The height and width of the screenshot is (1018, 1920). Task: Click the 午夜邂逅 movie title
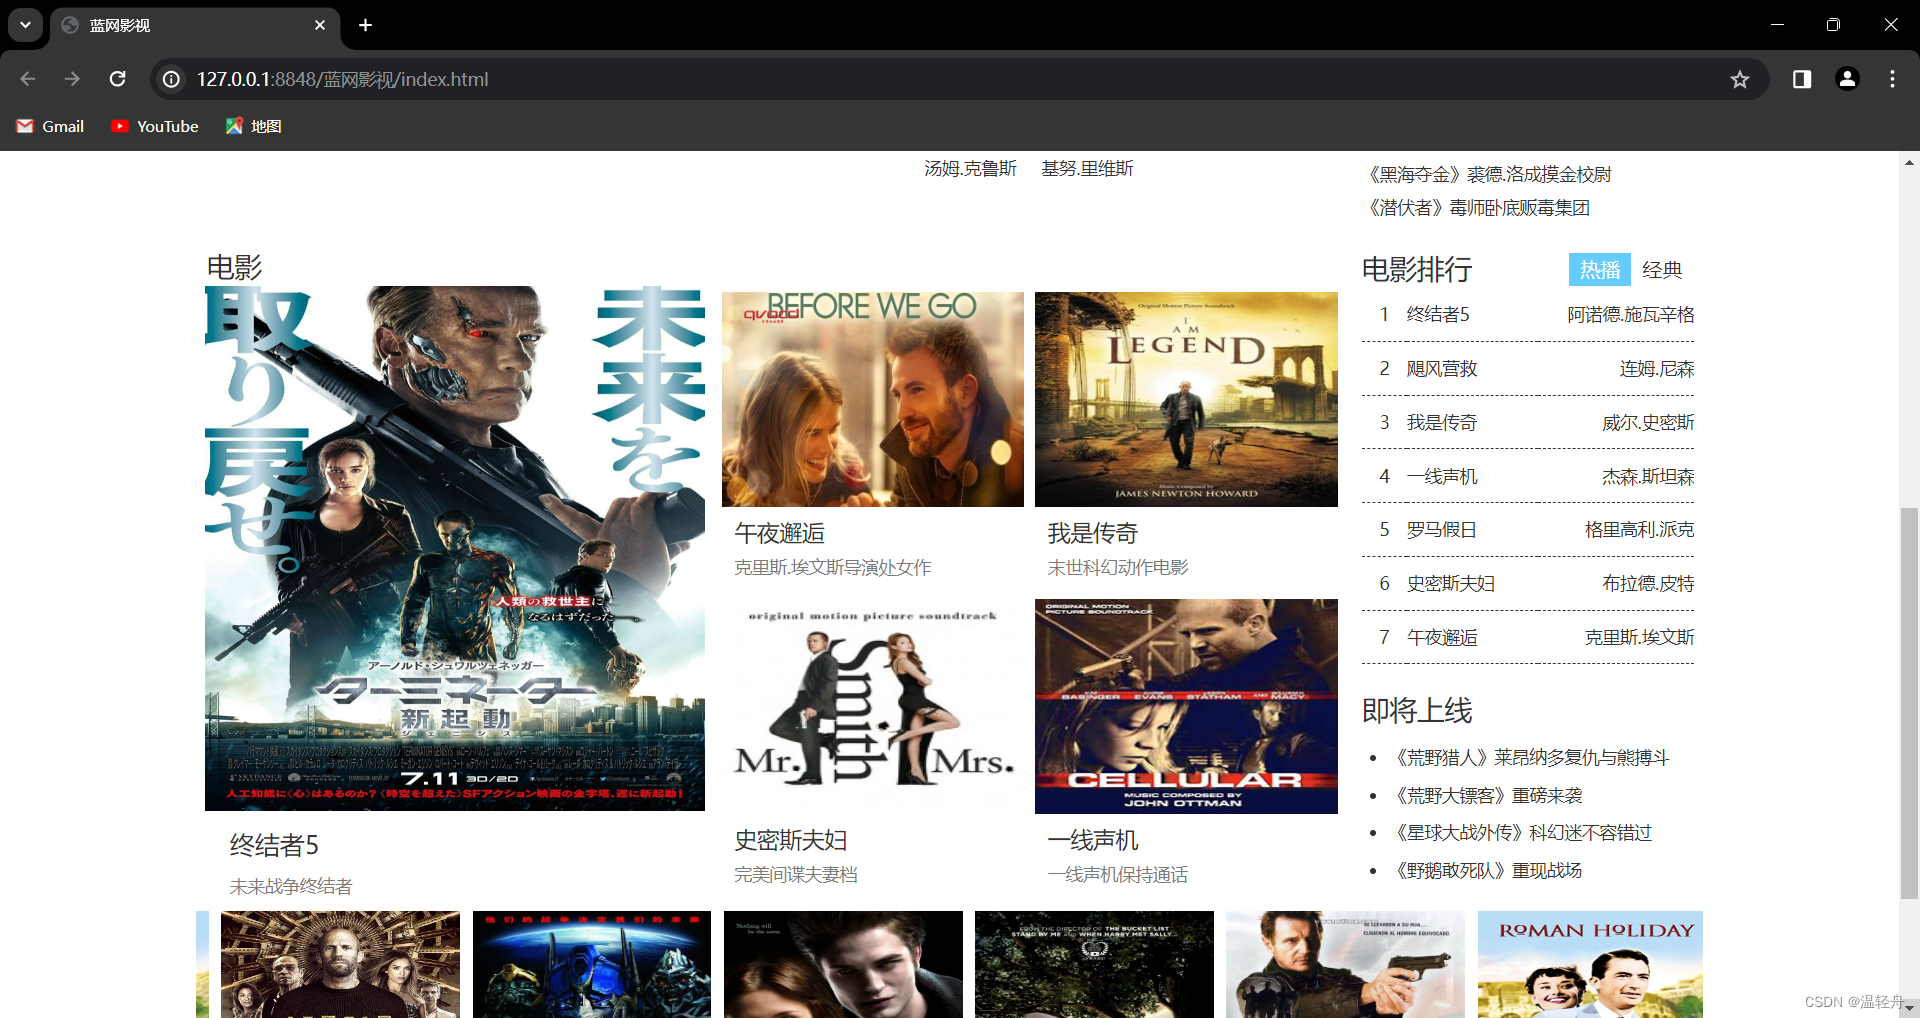click(x=779, y=533)
